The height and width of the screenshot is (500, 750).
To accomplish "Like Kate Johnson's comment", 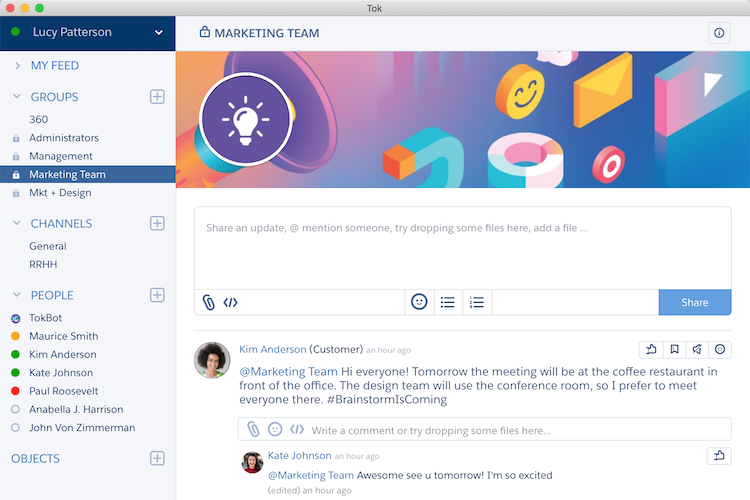I will click(x=719, y=456).
